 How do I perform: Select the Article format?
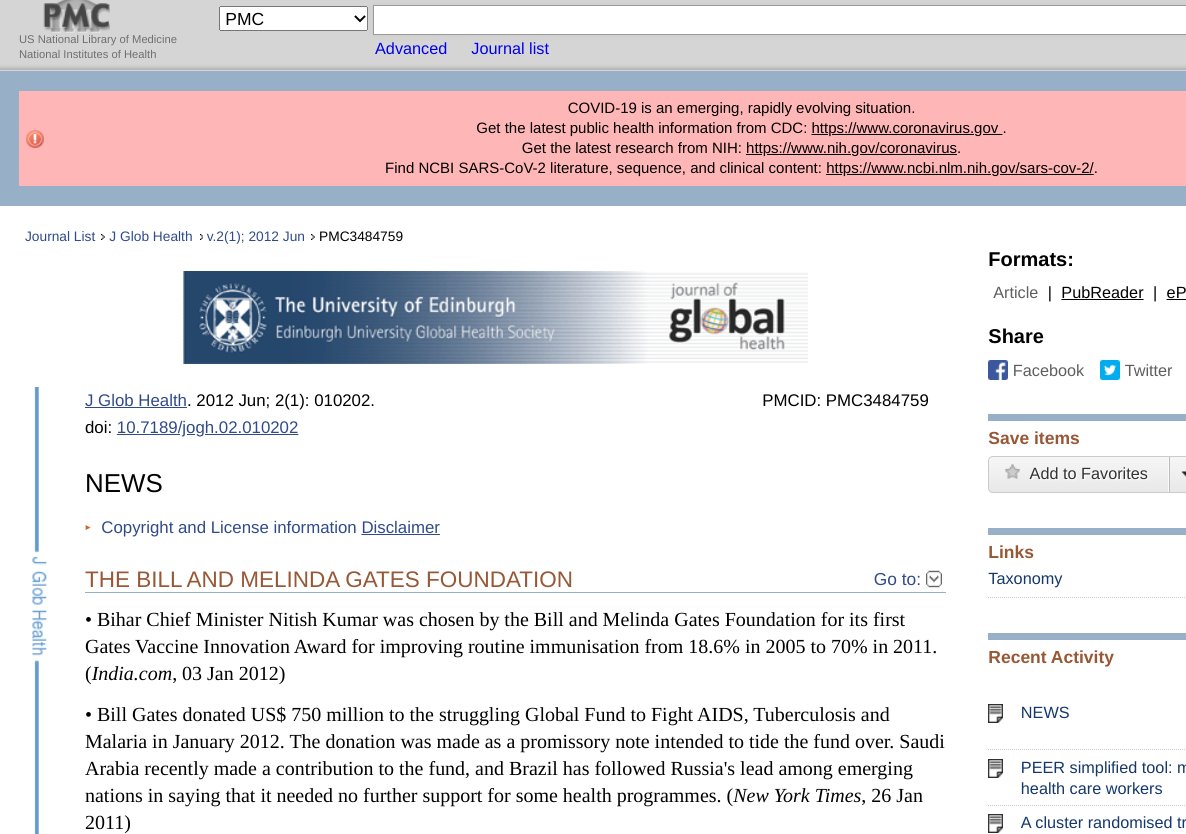(1015, 293)
